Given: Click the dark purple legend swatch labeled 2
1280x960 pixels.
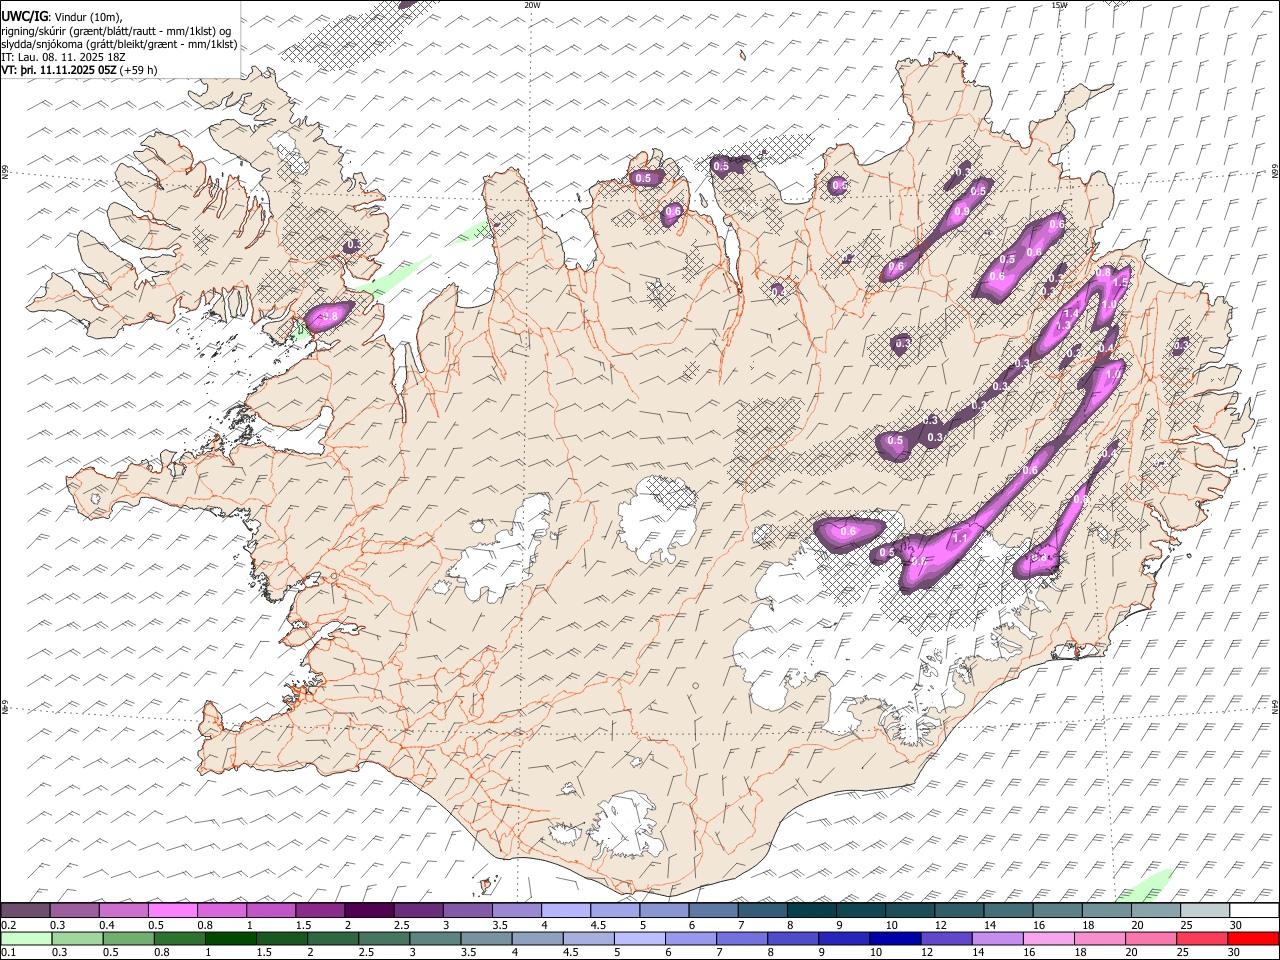Looking at the screenshot, I should 369,910.
